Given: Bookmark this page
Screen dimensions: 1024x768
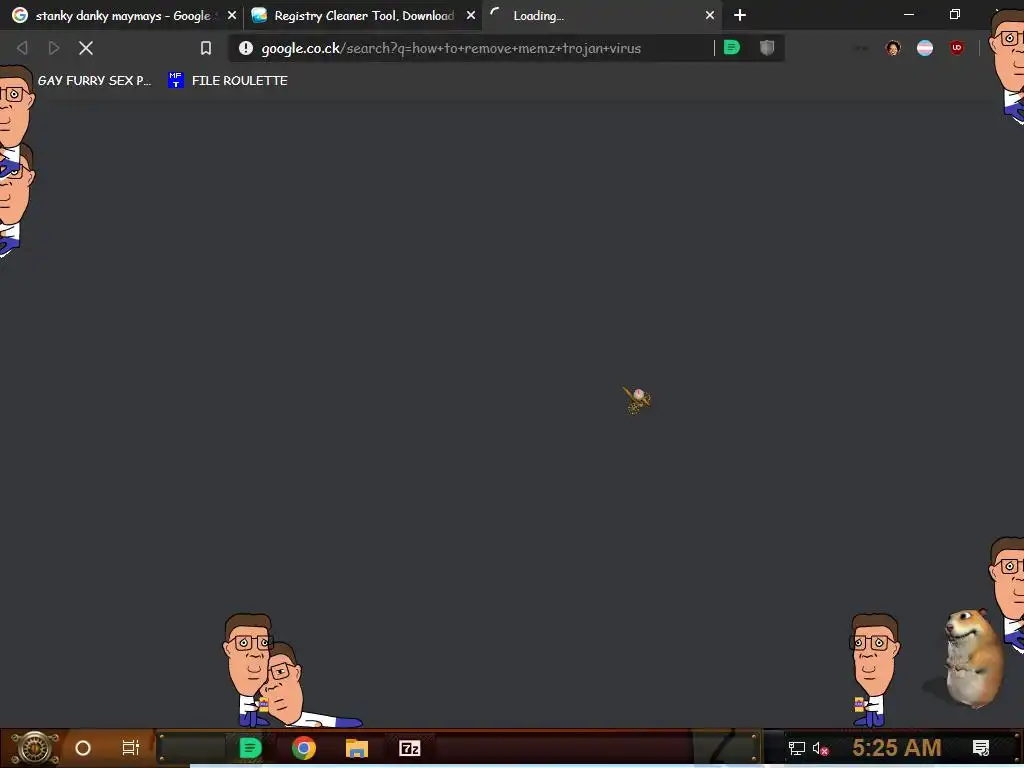Looking at the screenshot, I should coord(206,48).
